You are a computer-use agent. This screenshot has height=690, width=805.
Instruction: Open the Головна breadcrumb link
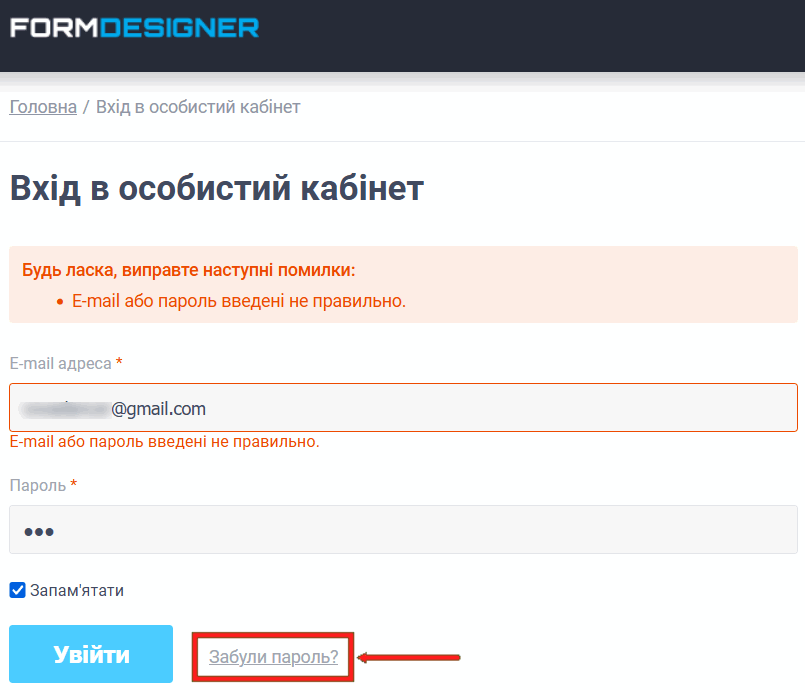(42, 106)
